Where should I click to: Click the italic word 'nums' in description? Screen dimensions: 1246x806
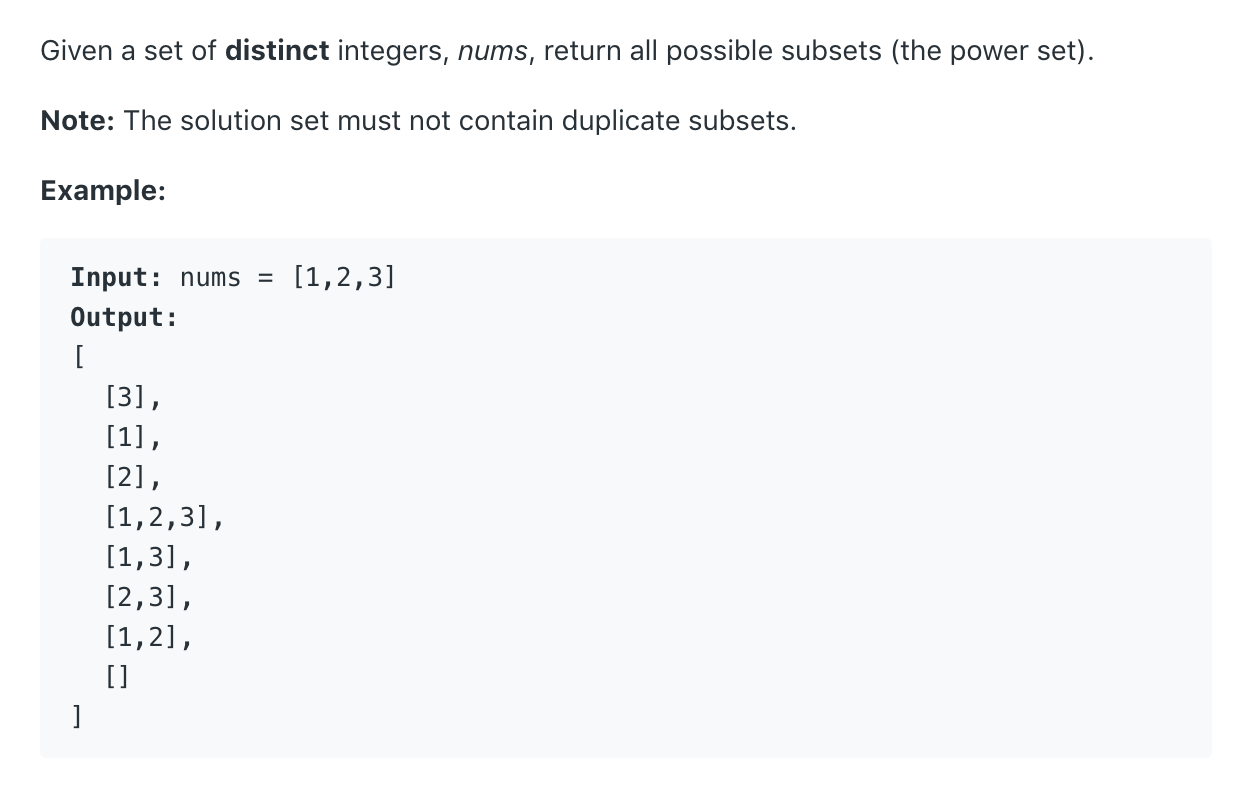pos(493,52)
